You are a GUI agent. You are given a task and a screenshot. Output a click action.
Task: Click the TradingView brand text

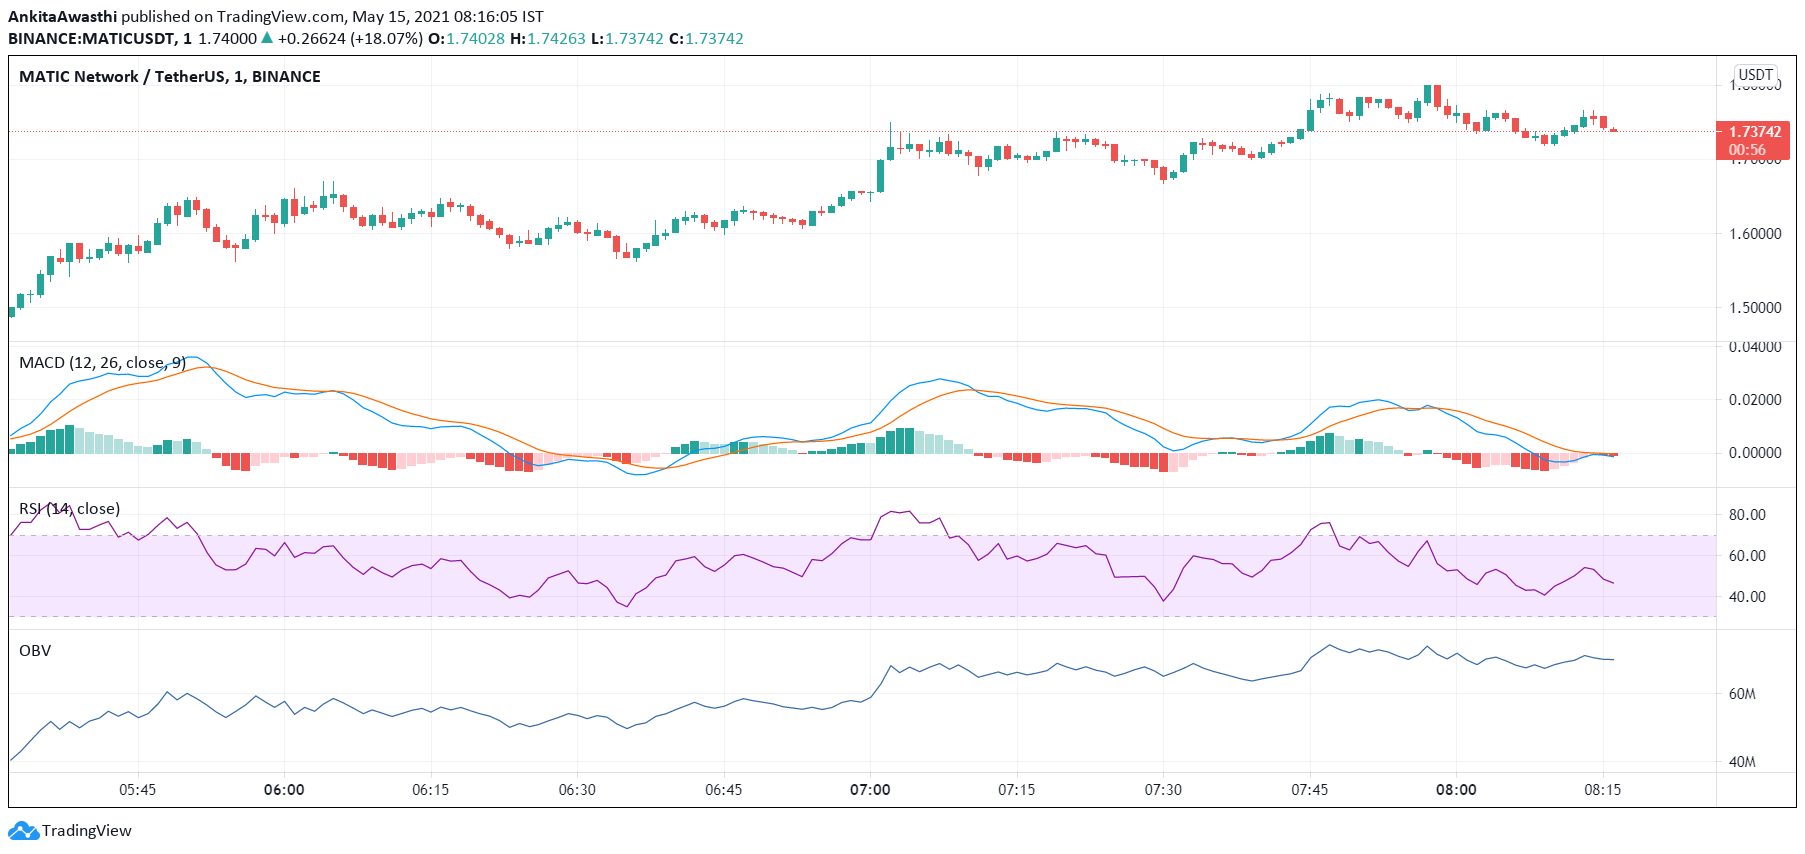click(x=87, y=831)
